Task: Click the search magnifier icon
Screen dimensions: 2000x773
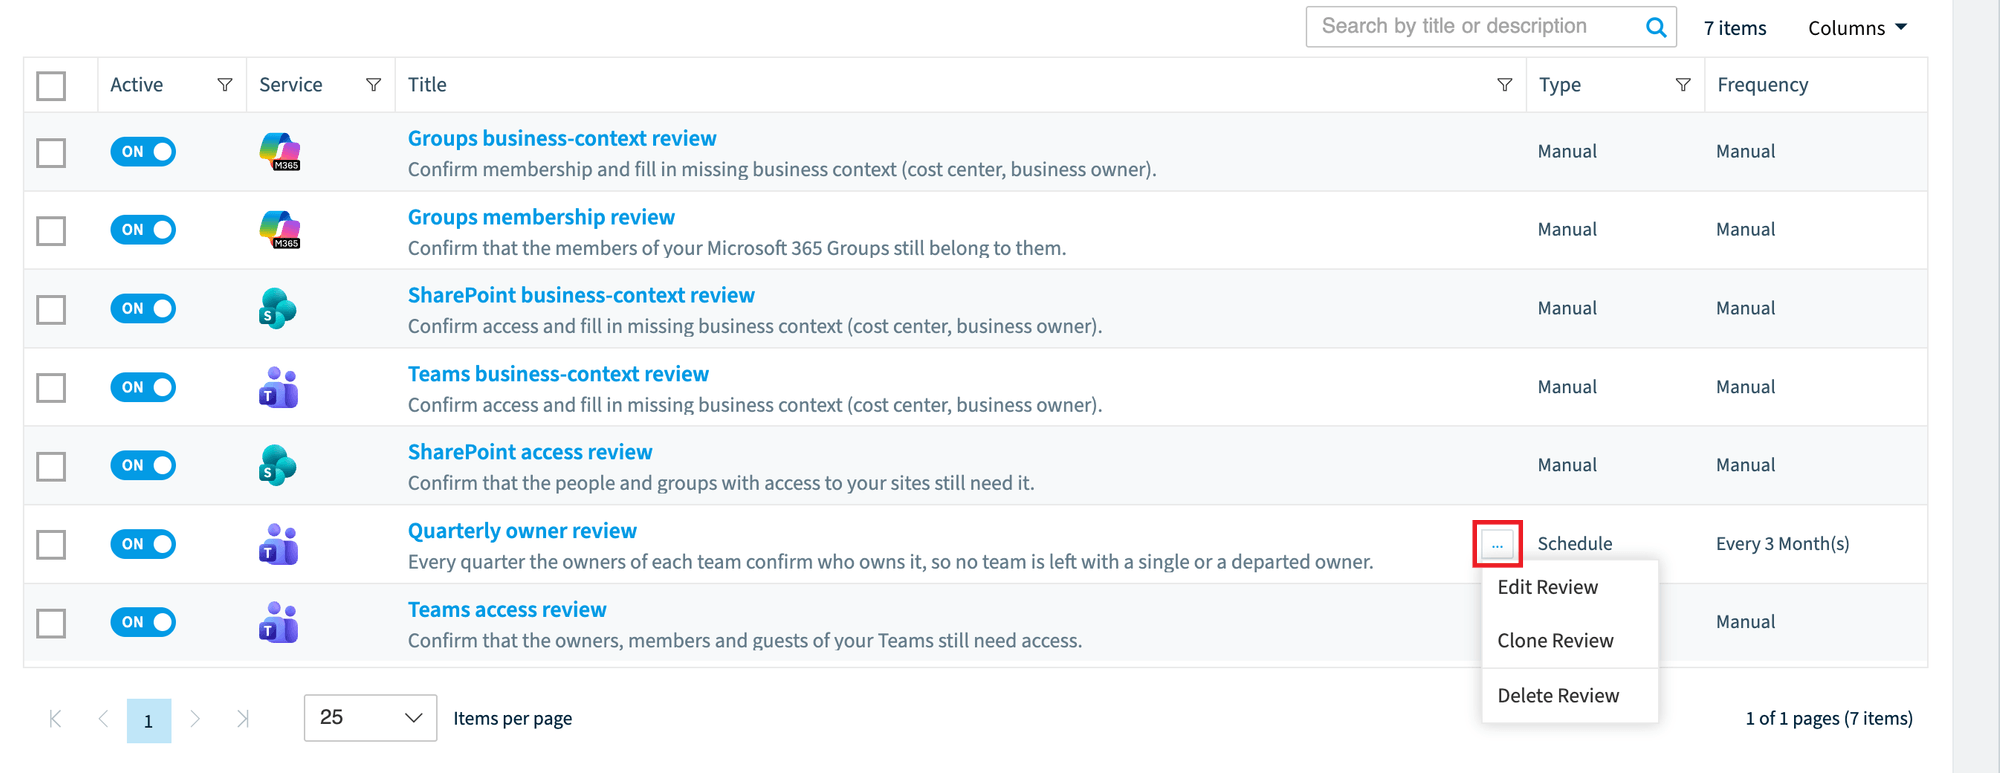Action: tap(1656, 27)
